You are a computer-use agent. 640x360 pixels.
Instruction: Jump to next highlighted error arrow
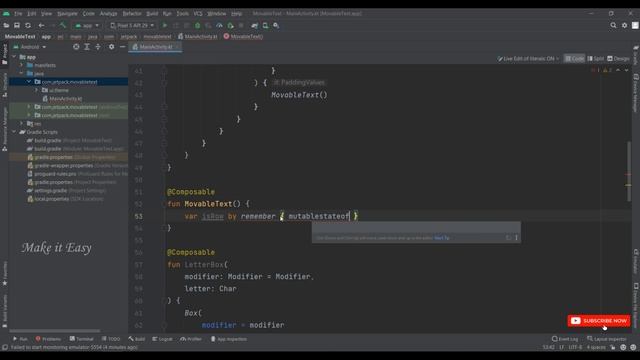(626, 70)
